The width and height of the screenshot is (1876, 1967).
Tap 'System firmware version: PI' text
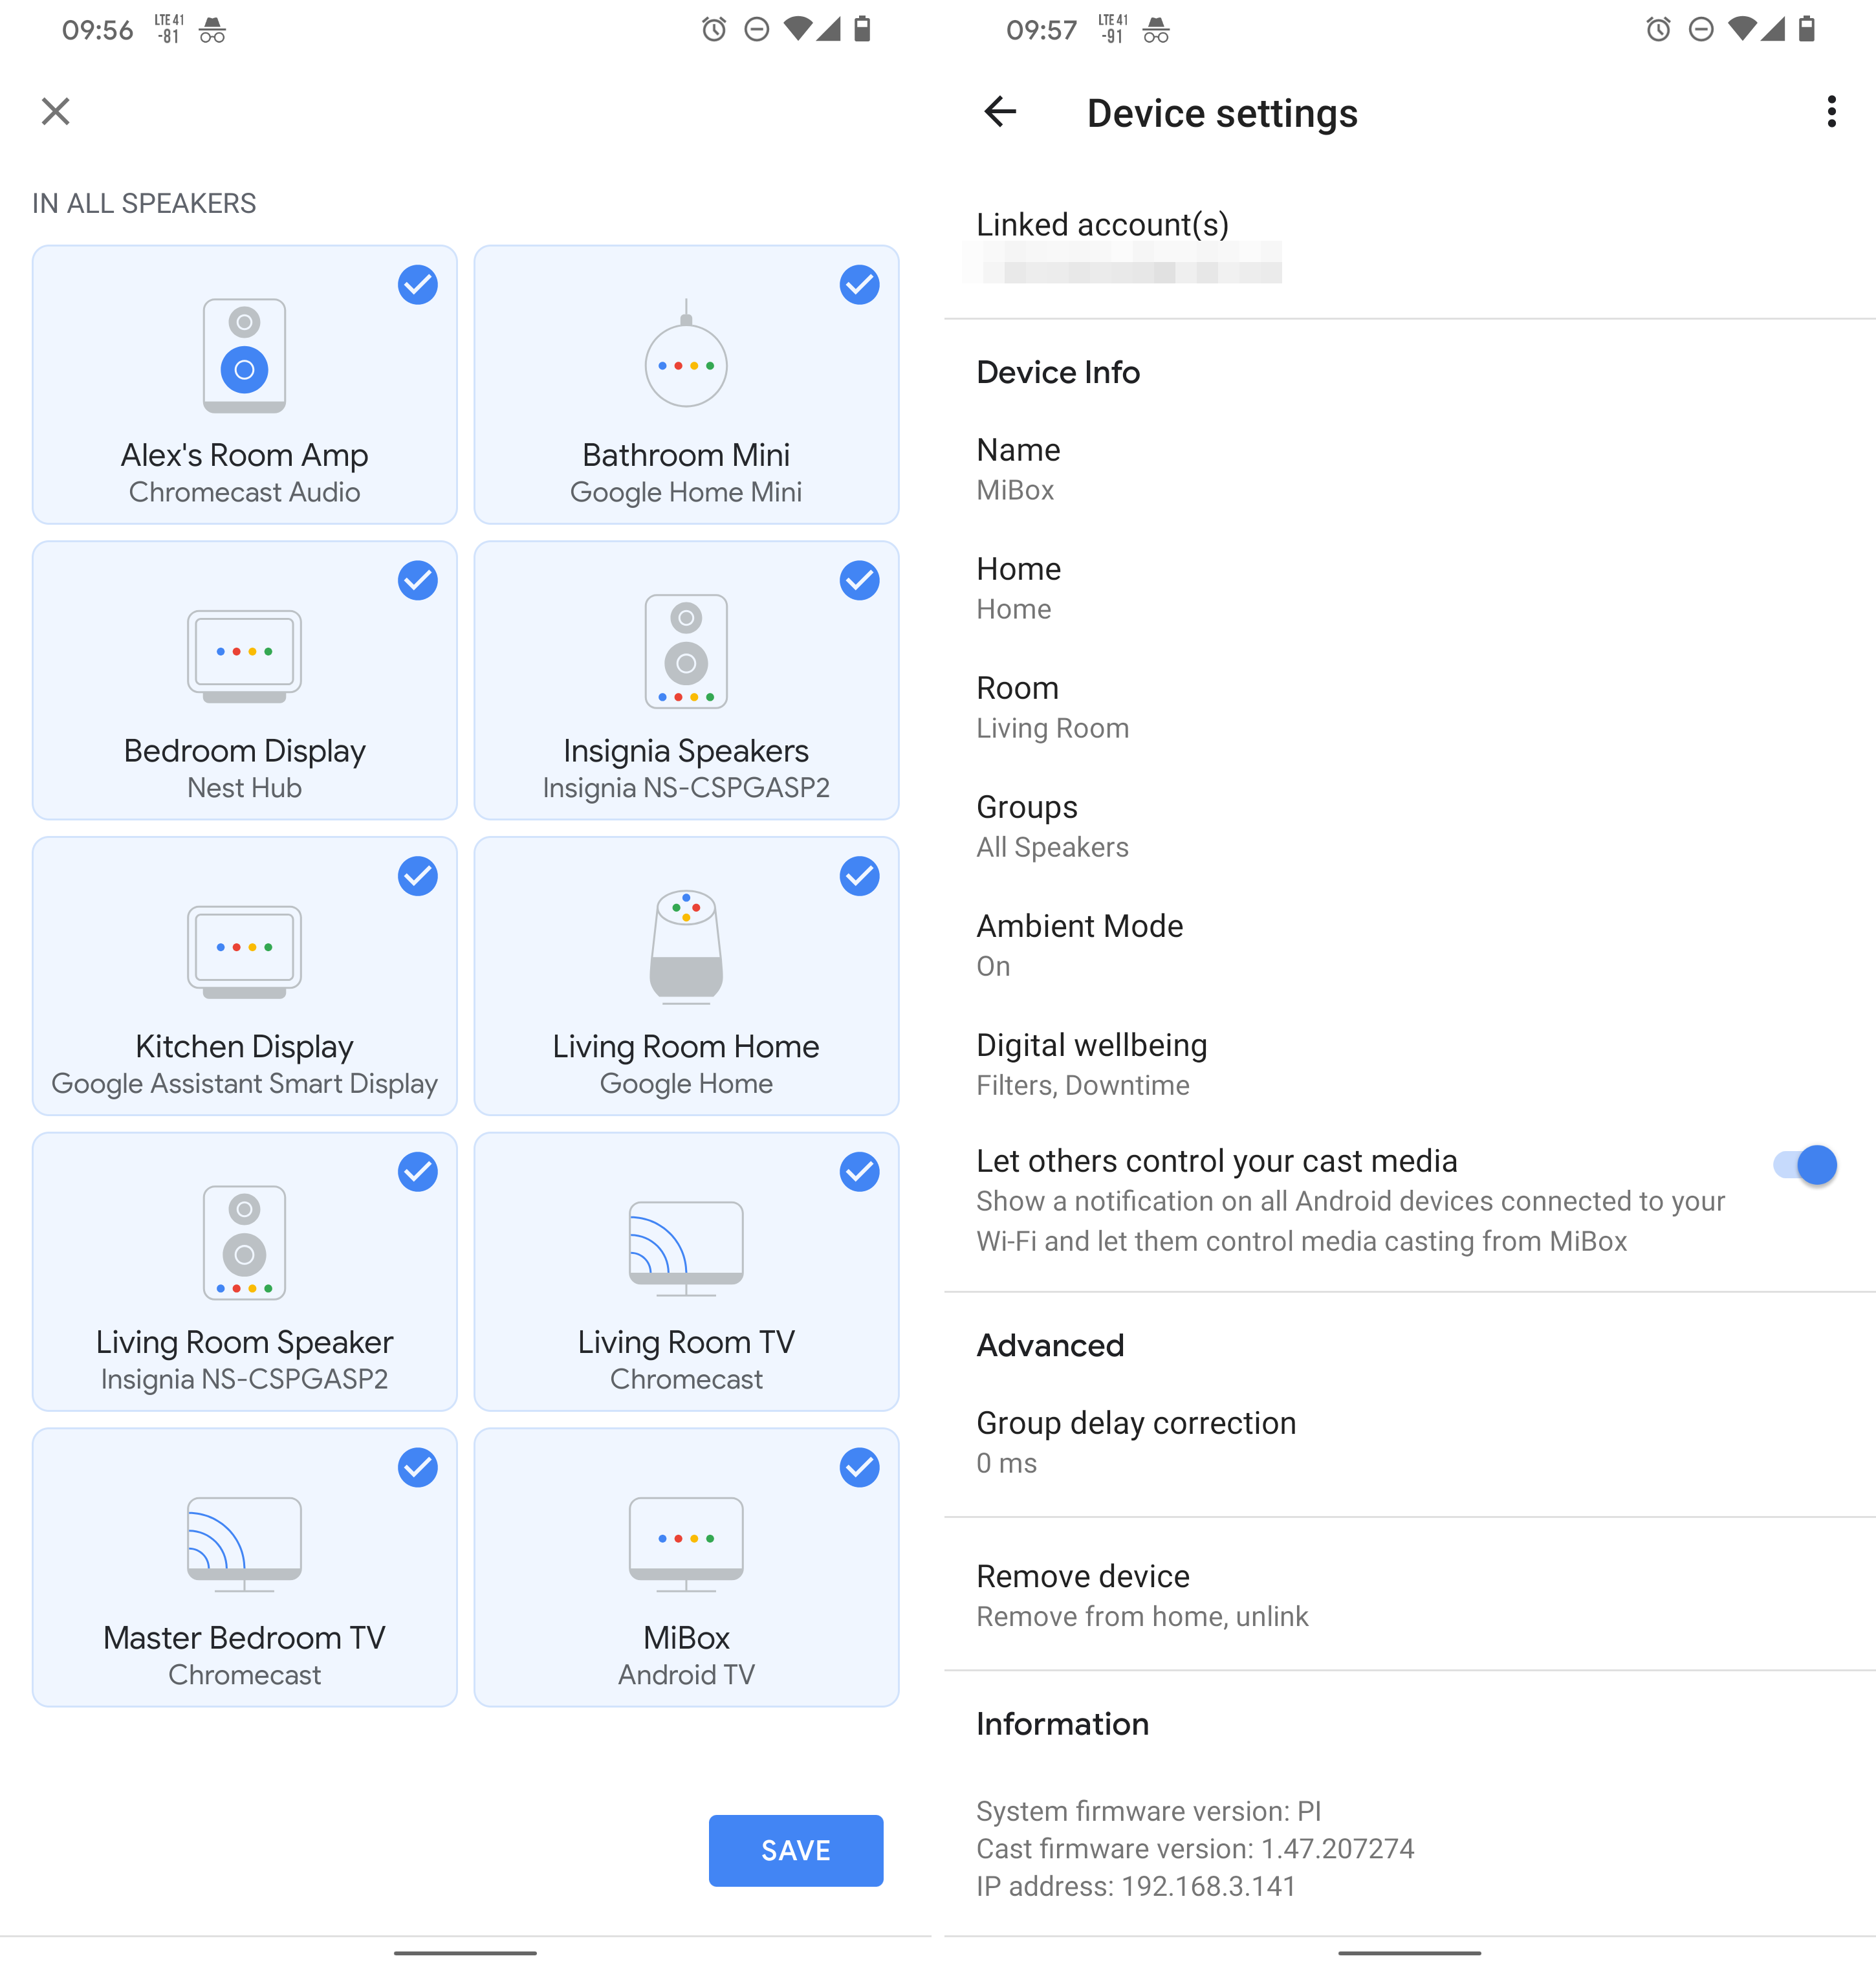(x=1149, y=1811)
